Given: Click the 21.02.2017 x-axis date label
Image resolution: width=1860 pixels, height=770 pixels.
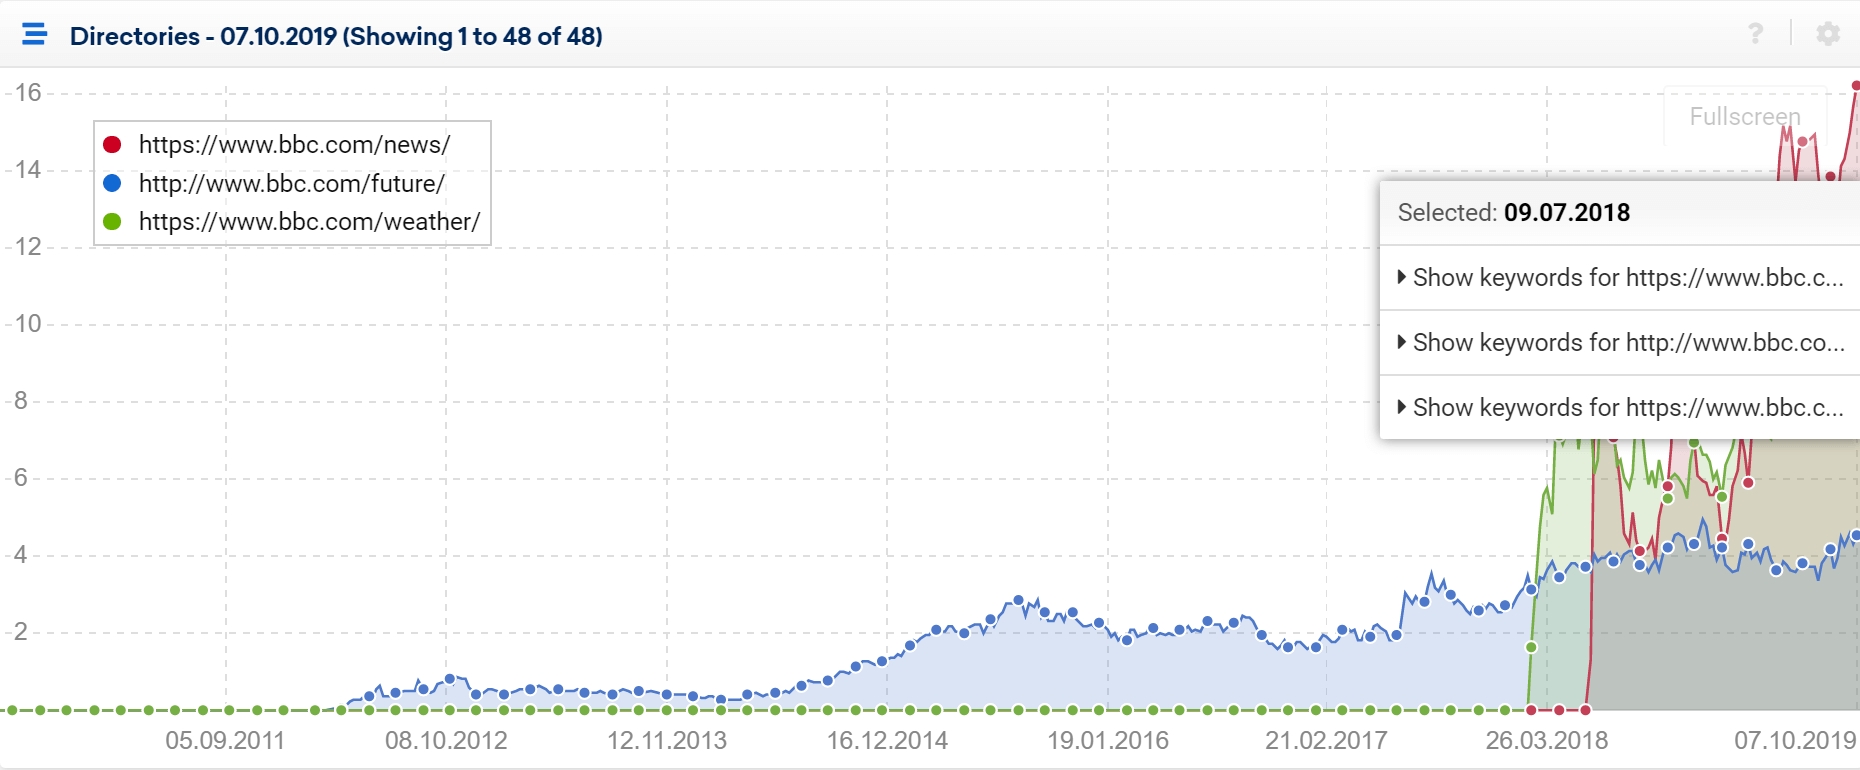Looking at the screenshot, I should point(1326,741).
